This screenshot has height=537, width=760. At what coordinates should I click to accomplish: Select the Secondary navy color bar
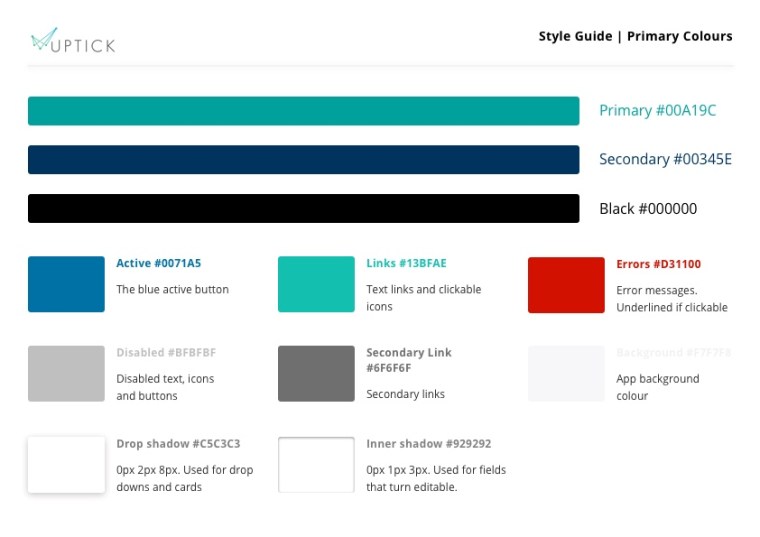303,160
